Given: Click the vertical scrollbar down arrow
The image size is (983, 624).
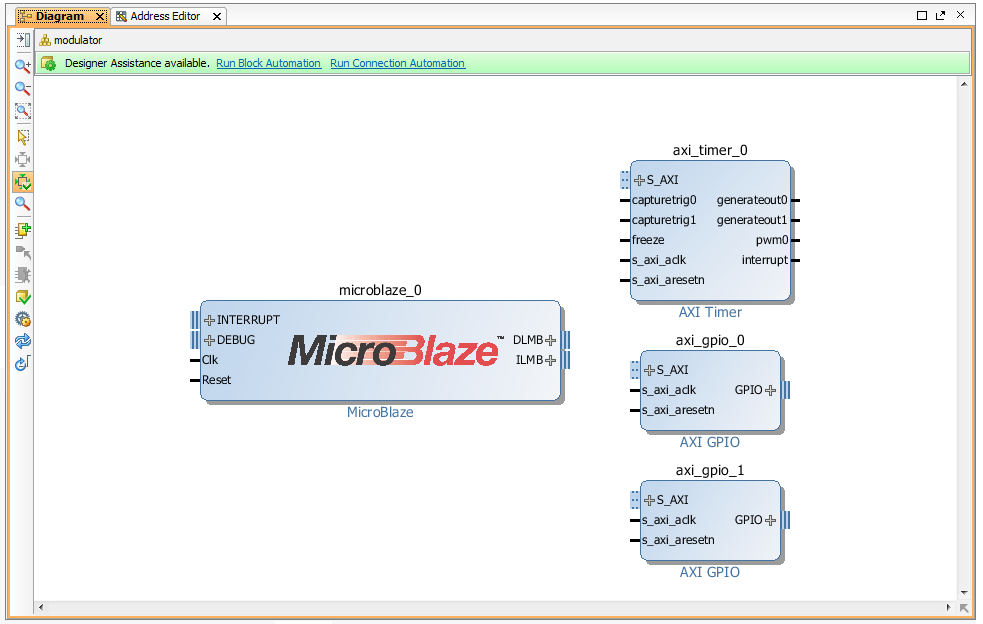Looking at the screenshot, I should click(964, 593).
